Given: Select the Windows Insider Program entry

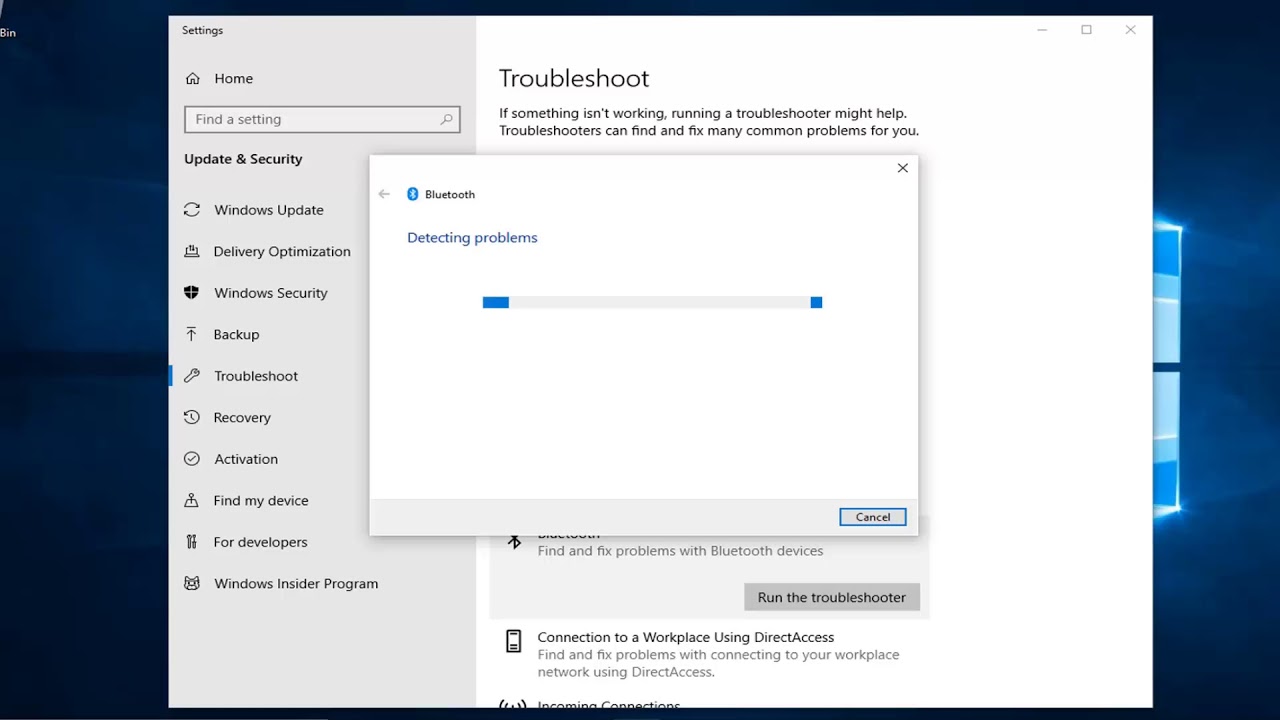Looking at the screenshot, I should pos(296,583).
